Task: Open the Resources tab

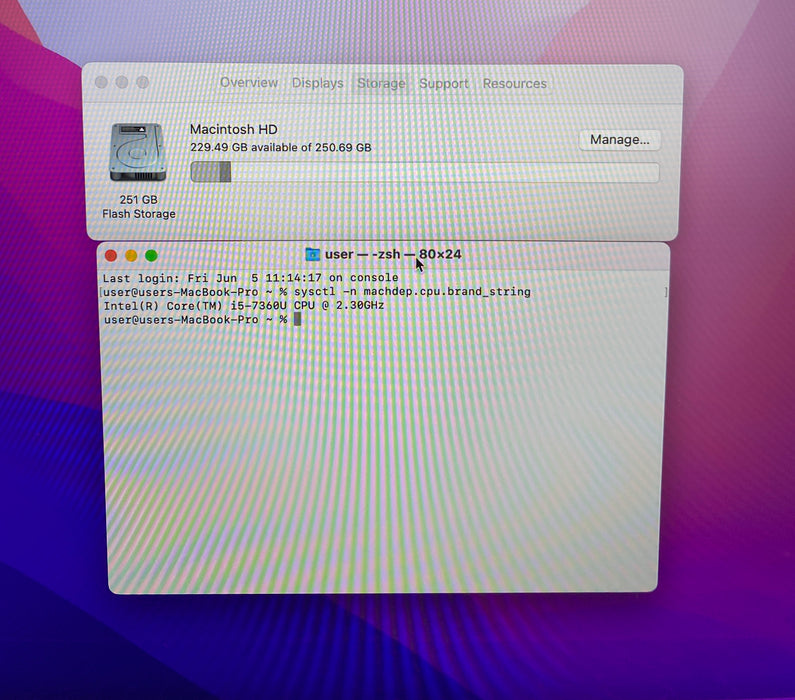Action: click(515, 84)
